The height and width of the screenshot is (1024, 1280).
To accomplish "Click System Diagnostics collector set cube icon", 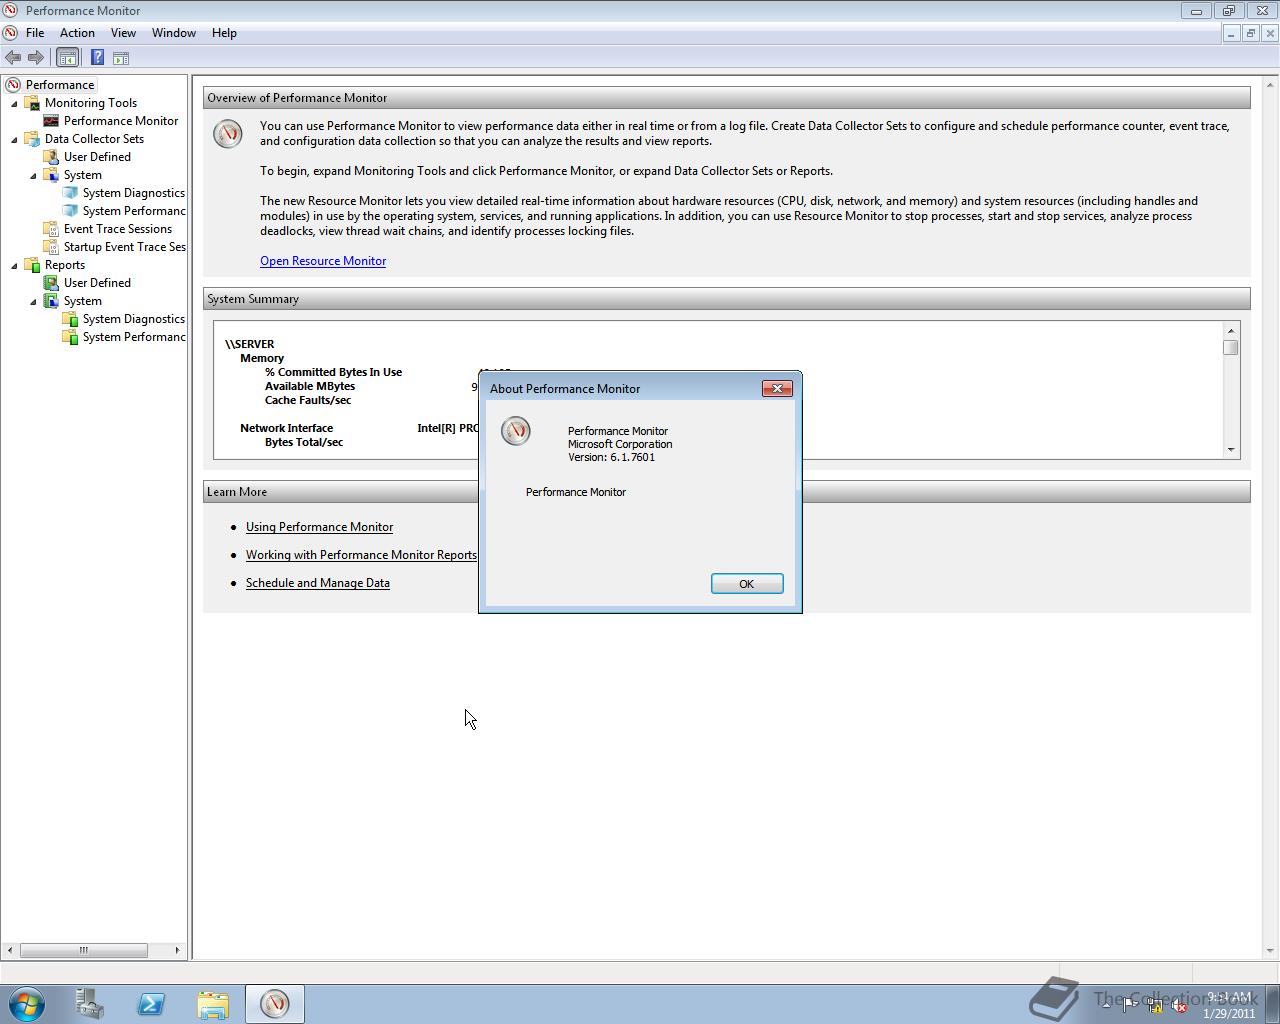I will (x=70, y=193).
